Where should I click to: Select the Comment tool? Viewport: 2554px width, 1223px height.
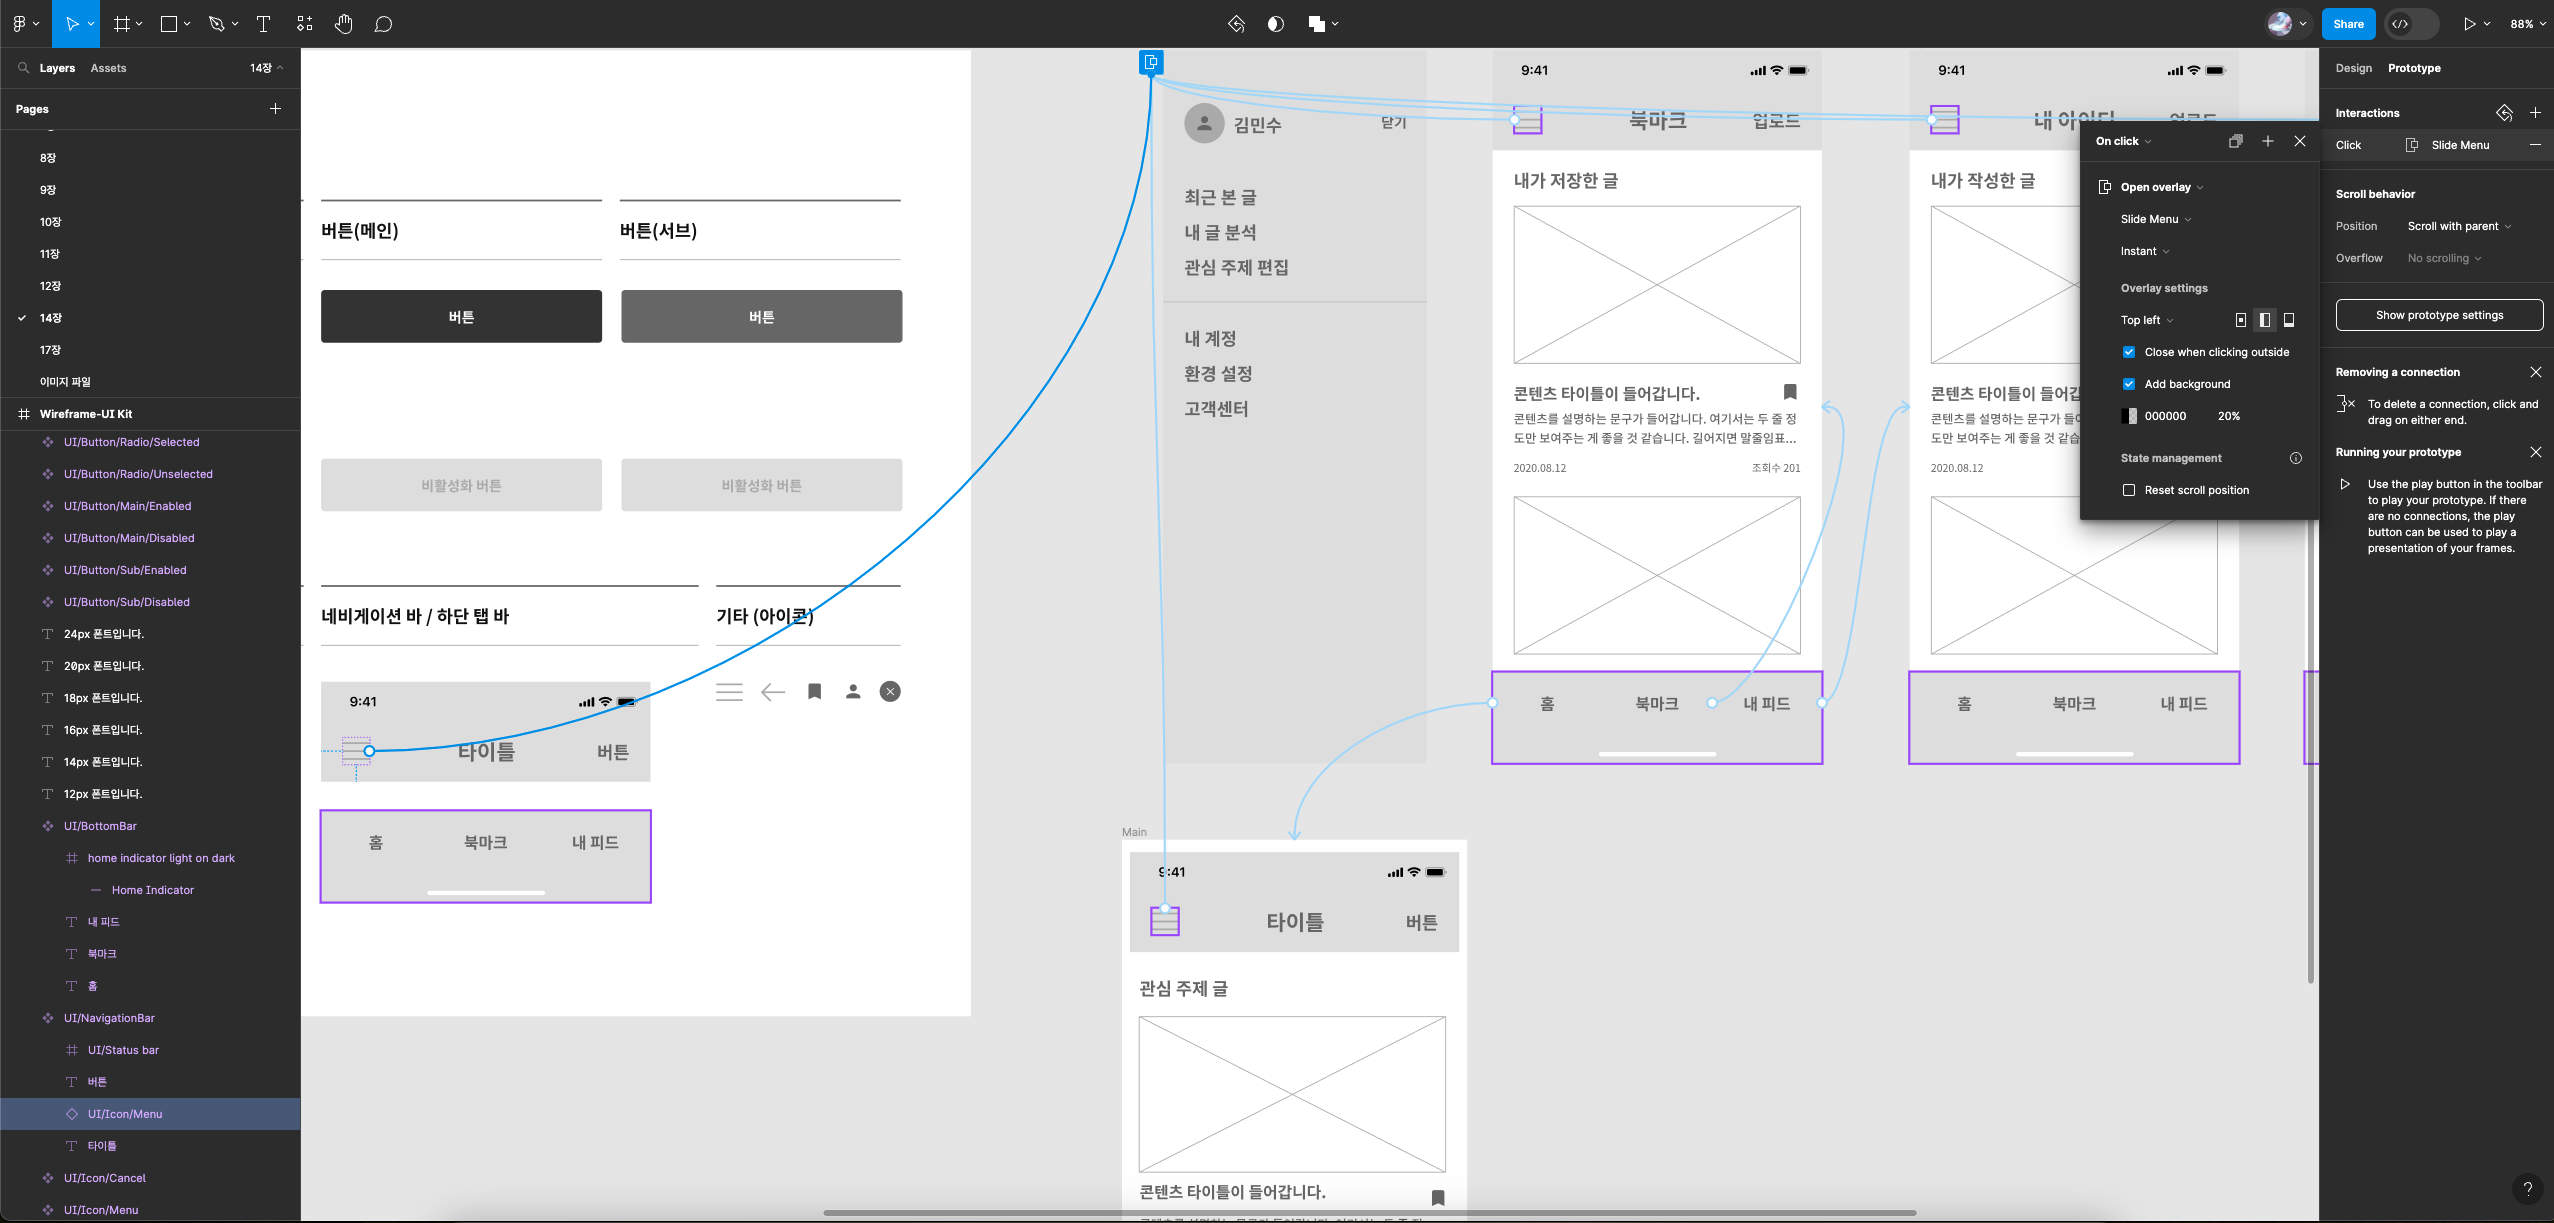(x=383, y=24)
